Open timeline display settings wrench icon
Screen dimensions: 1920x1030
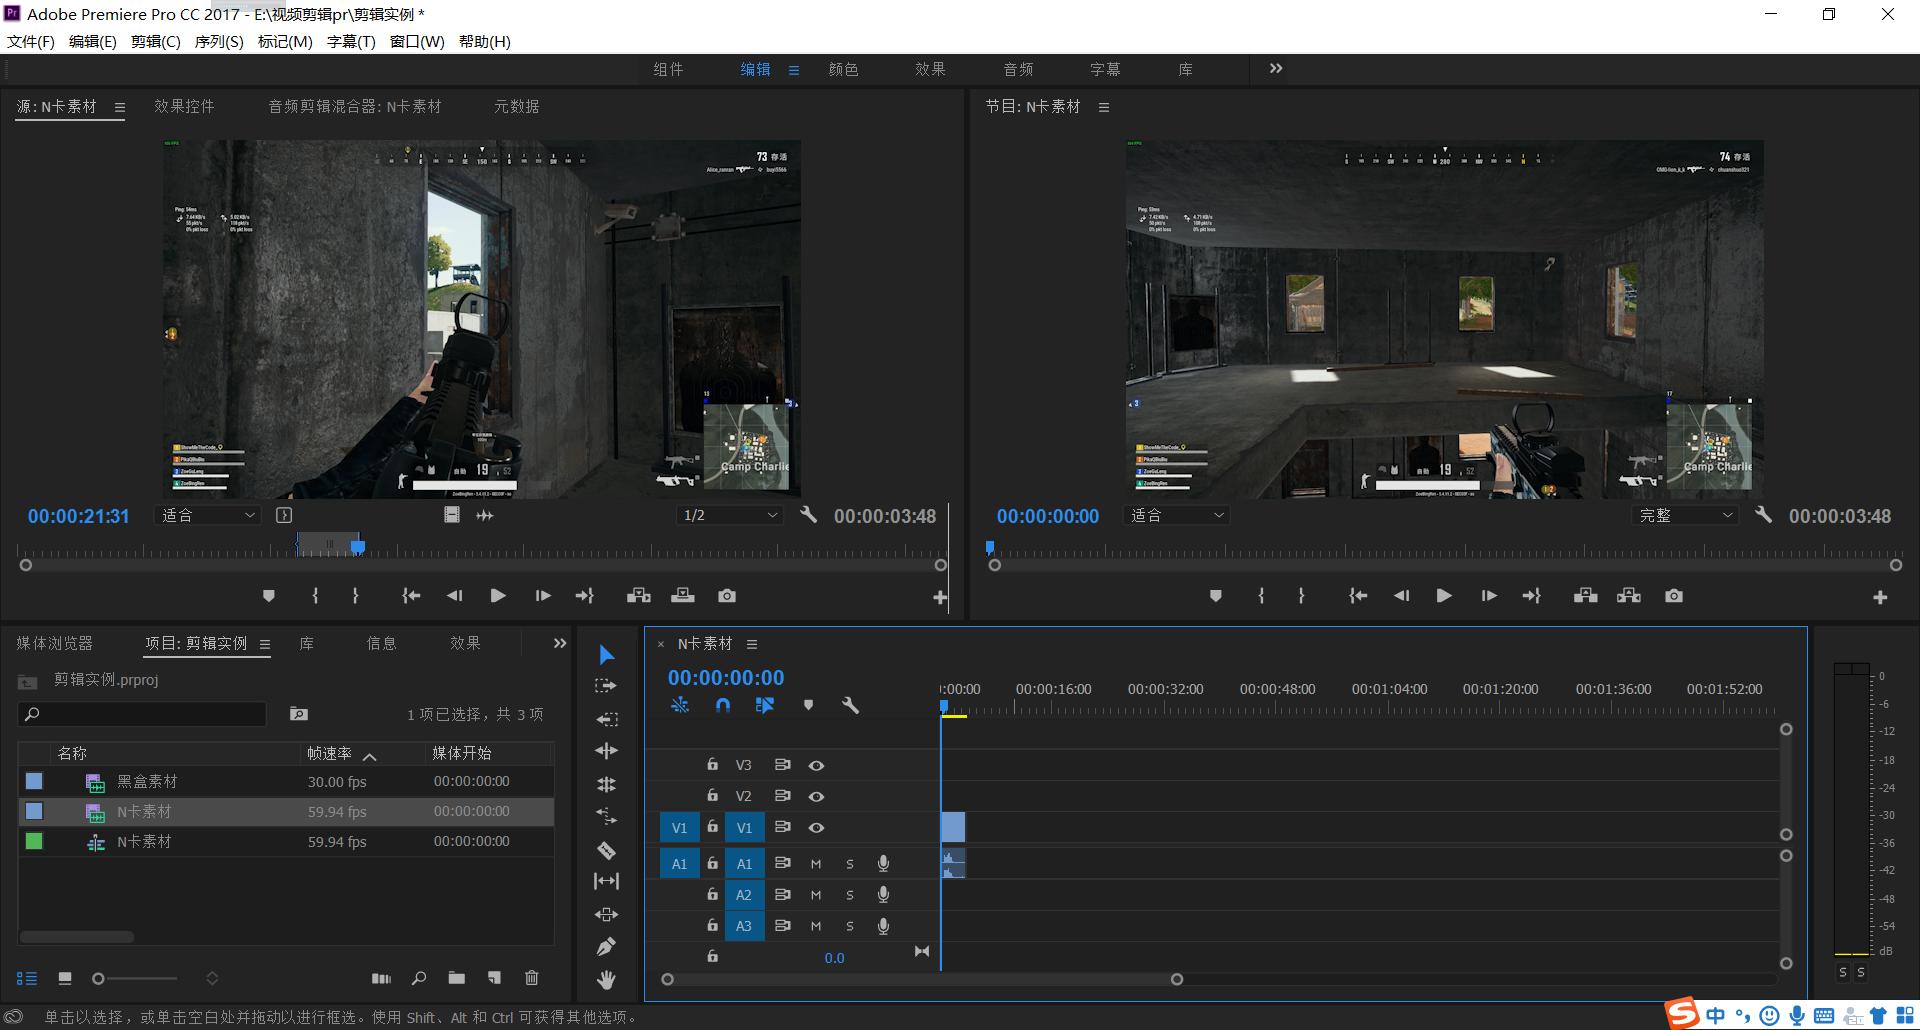(x=850, y=705)
